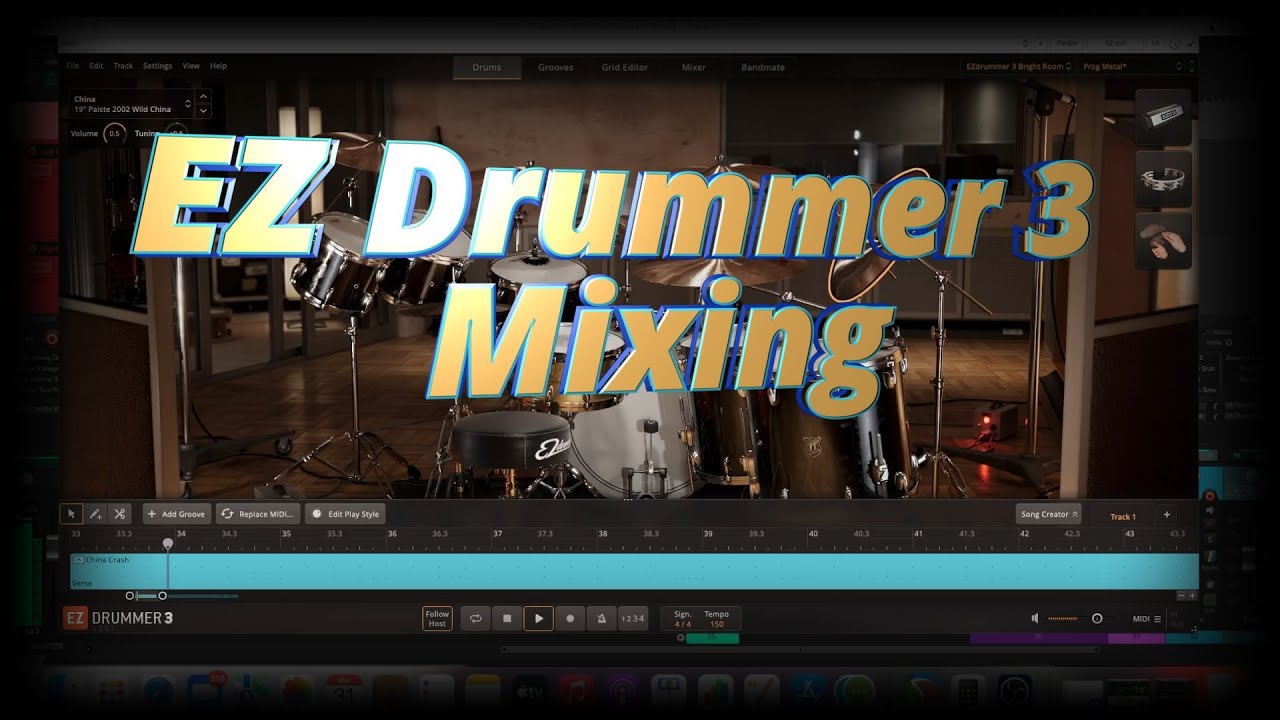
Task: Select the tambourine percussion thumbnail
Action: [1164, 179]
